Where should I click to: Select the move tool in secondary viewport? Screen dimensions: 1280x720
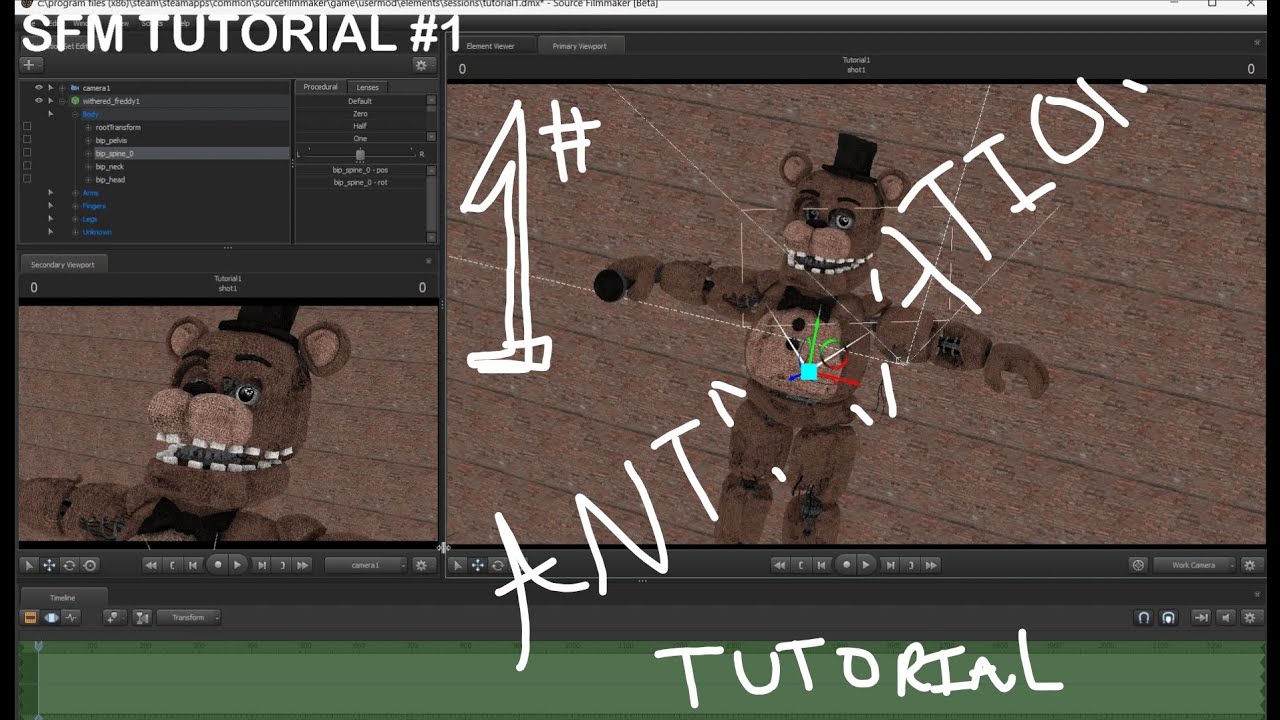49,565
